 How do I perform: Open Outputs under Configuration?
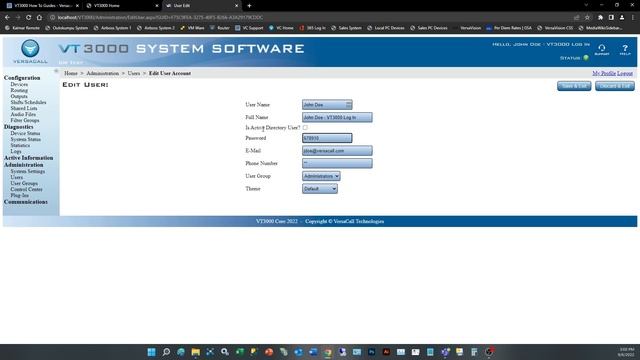tap(19, 96)
